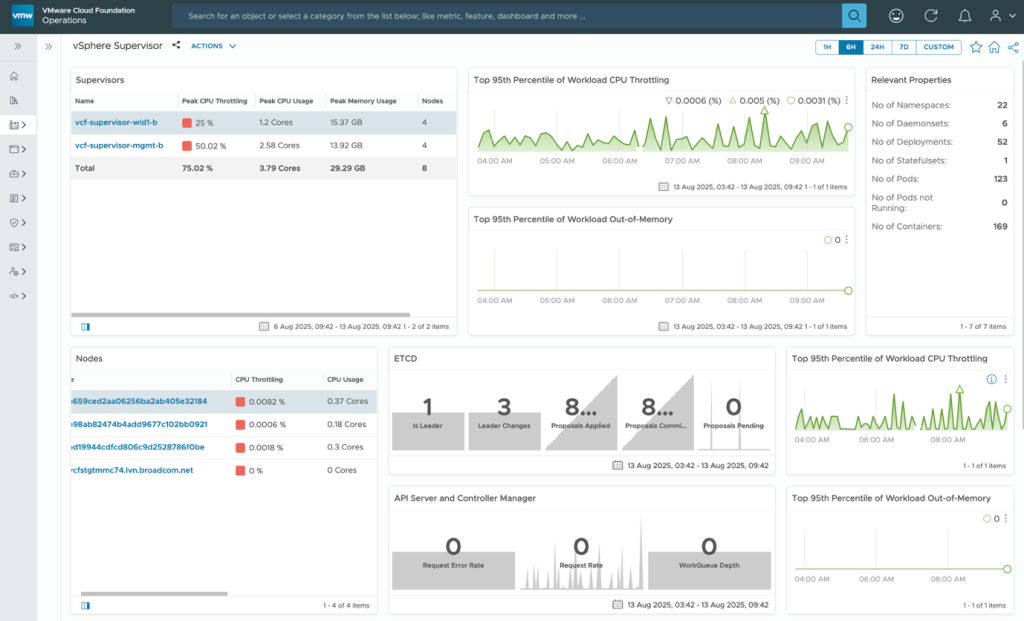Image resolution: width=1024 pixels, height=621 pixels.
Task: Open vcf-supervisor-wld1-b supervisor link
Action: pyautogui.click(x=116, y=122)
